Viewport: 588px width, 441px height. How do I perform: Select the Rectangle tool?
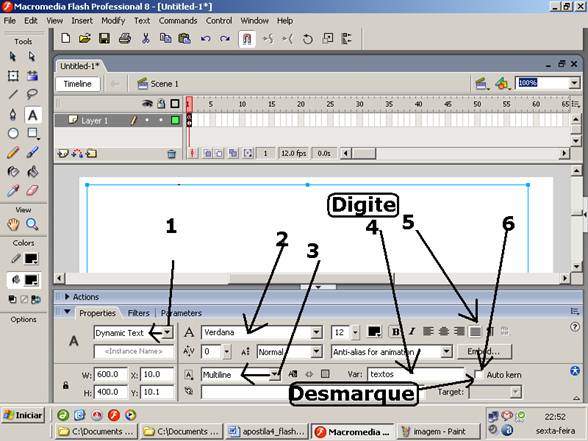pyautogui.click(x=33, y=133)
